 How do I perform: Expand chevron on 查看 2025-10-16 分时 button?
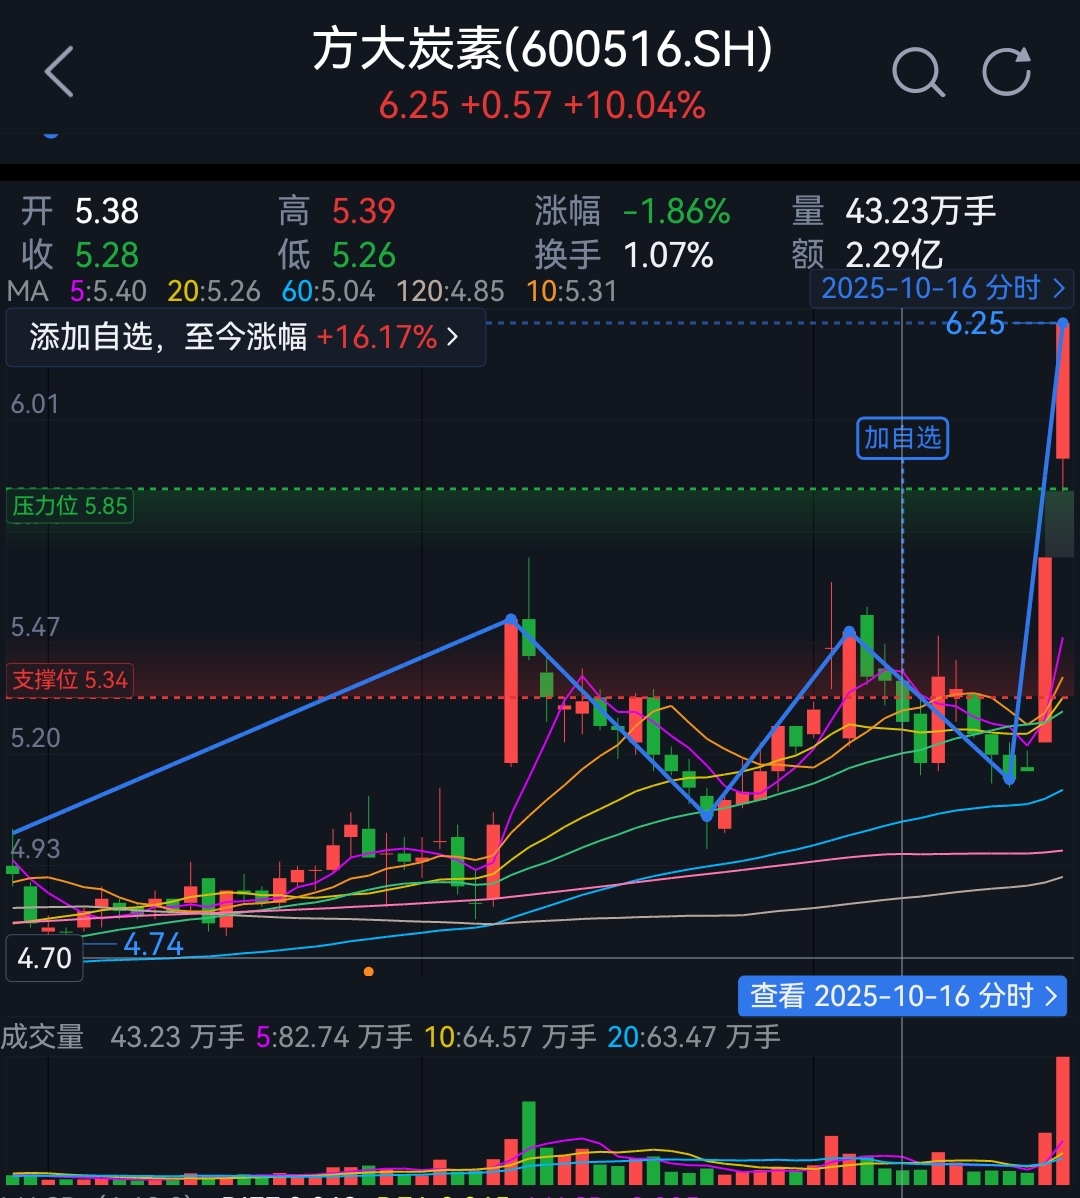pyautogui.click(x=1051, y=996)
